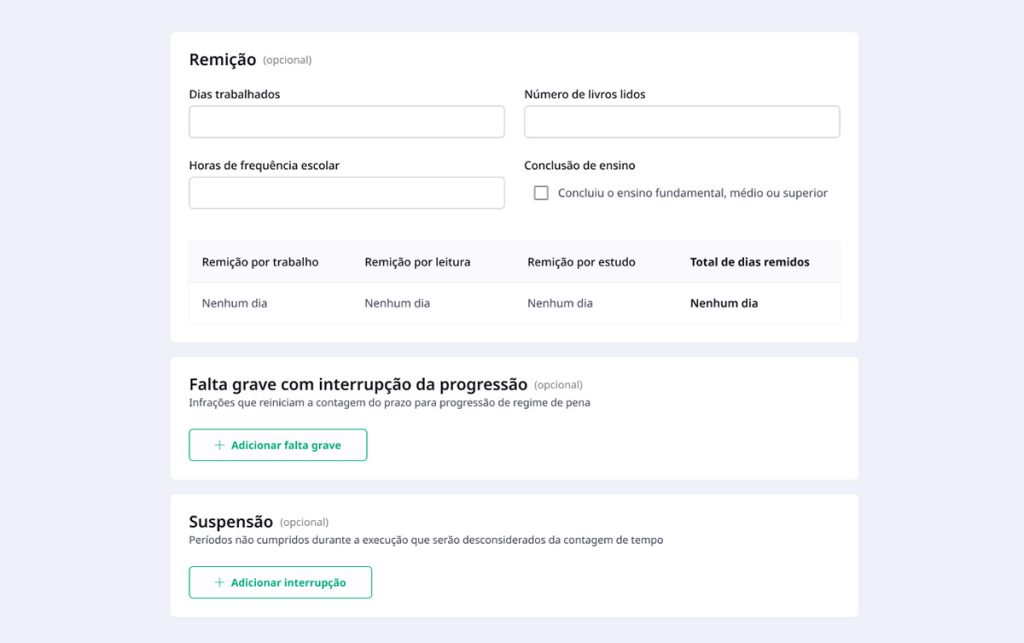Click the Remição section heading
This screenshot has height=643, width=1024.
(x=223, y=59)
